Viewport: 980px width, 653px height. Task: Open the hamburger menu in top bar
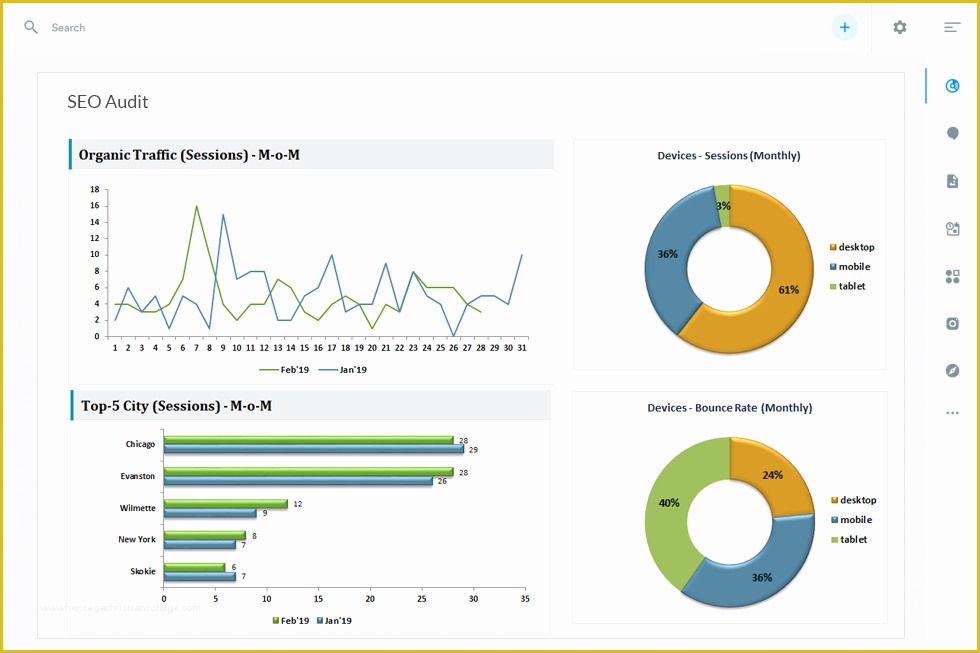(952, 27)
